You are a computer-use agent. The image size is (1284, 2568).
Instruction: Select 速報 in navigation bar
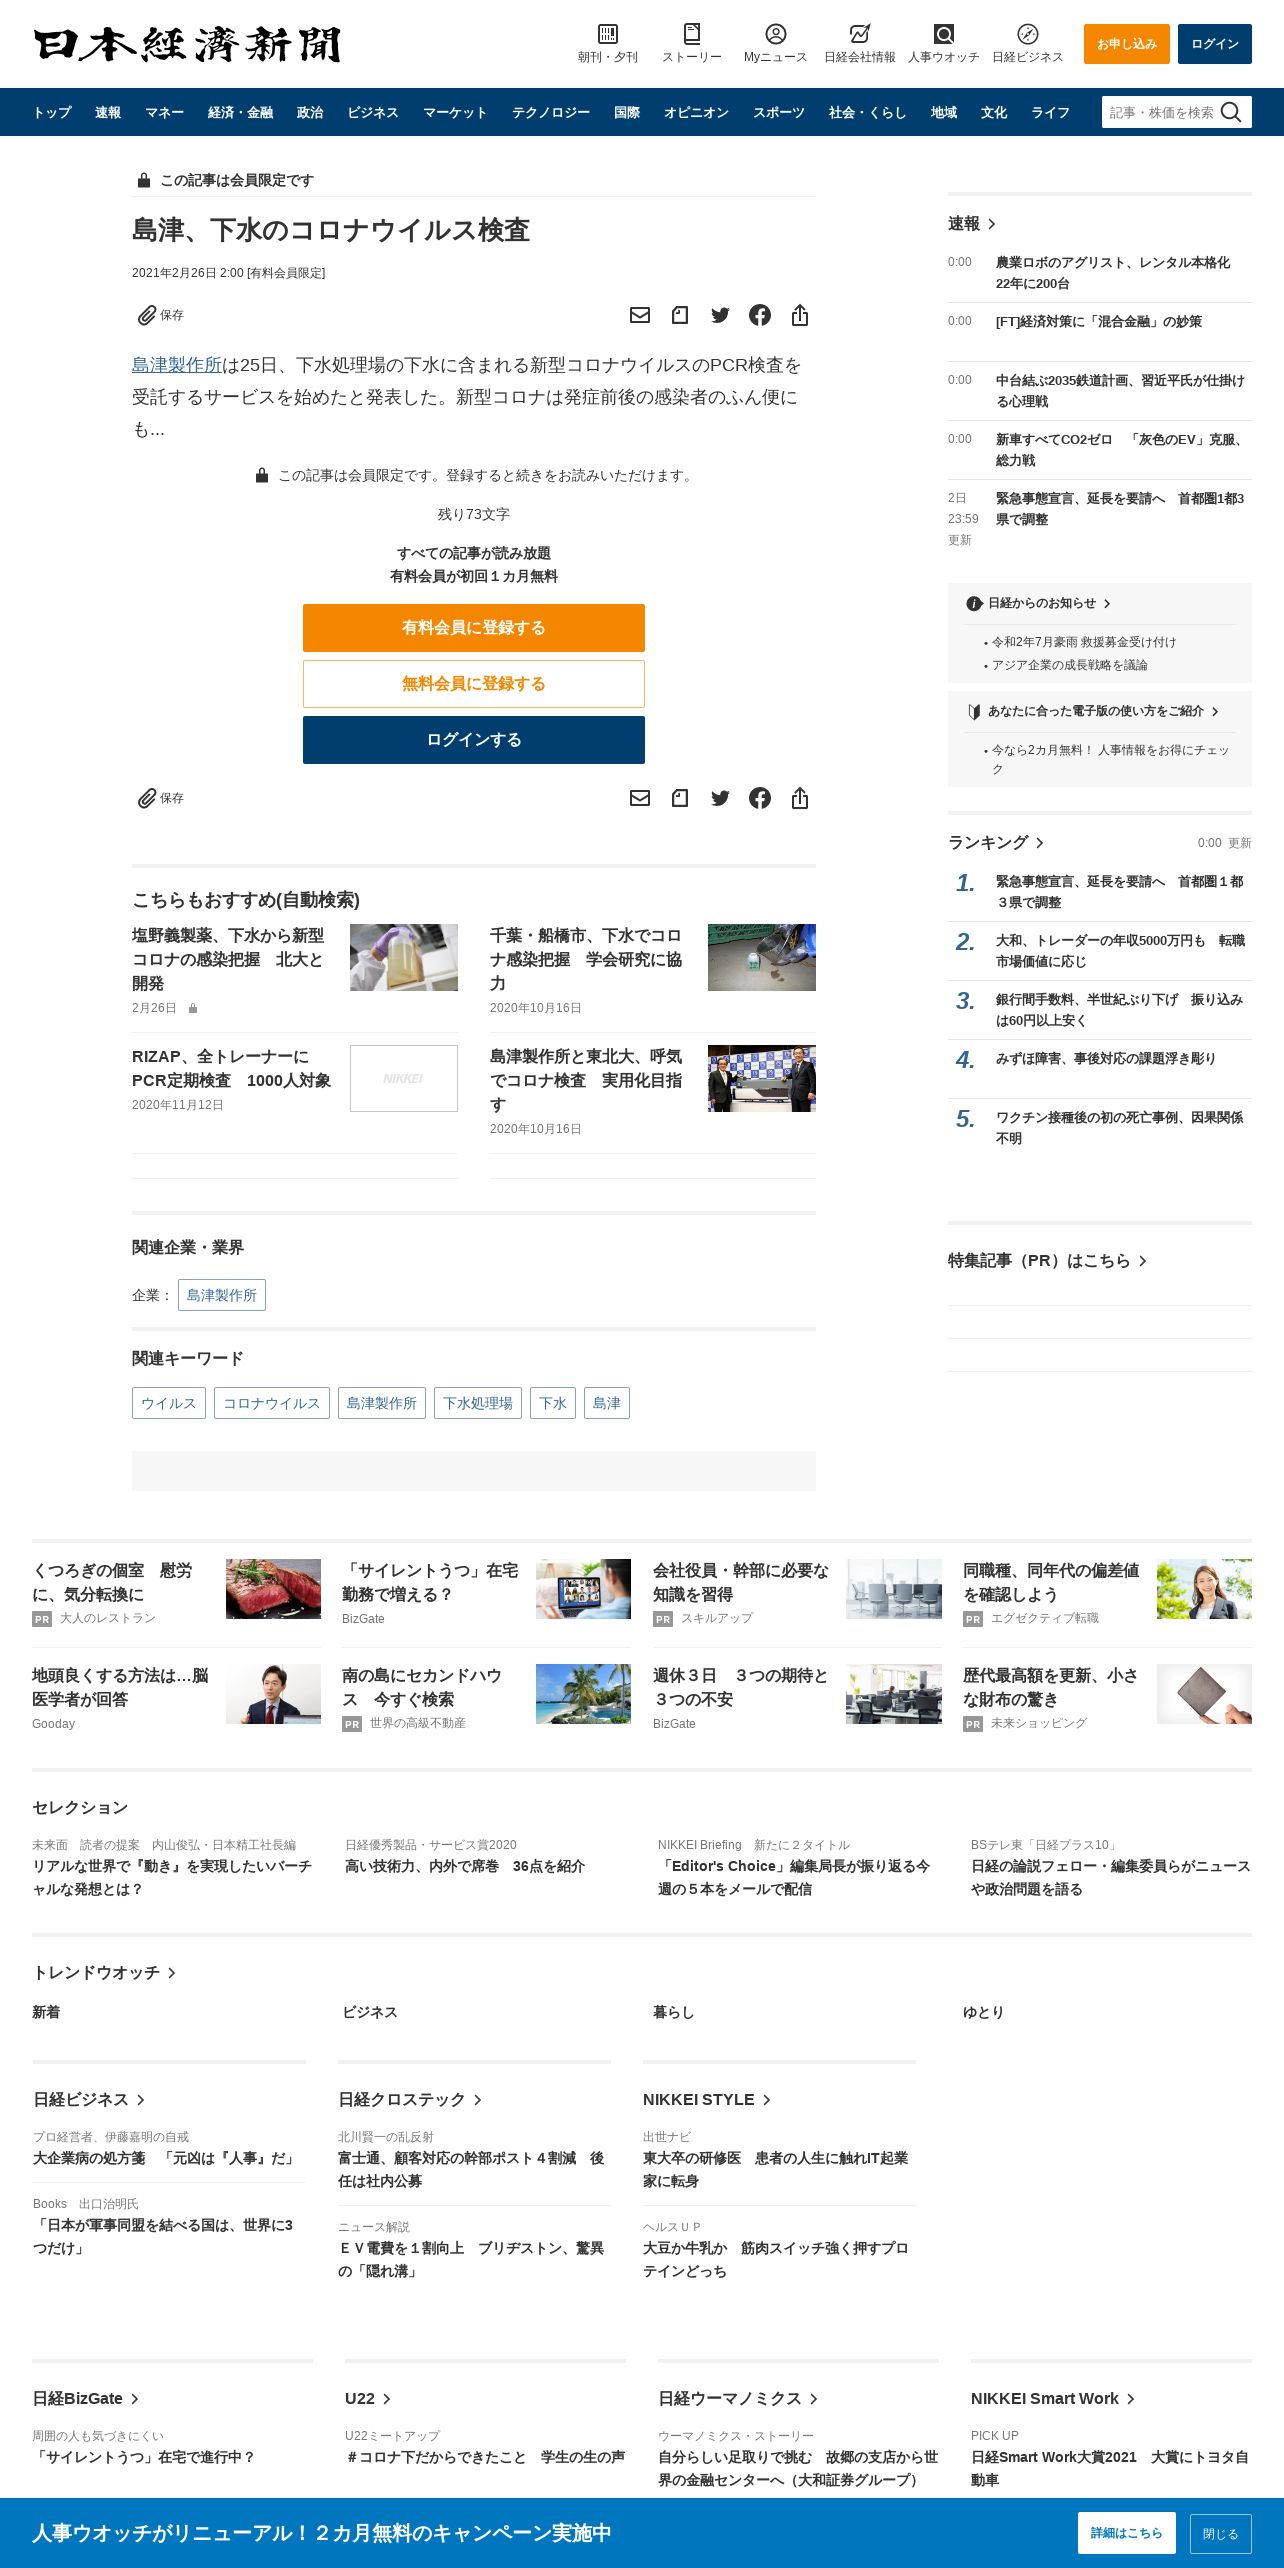(x=108, y=112)
